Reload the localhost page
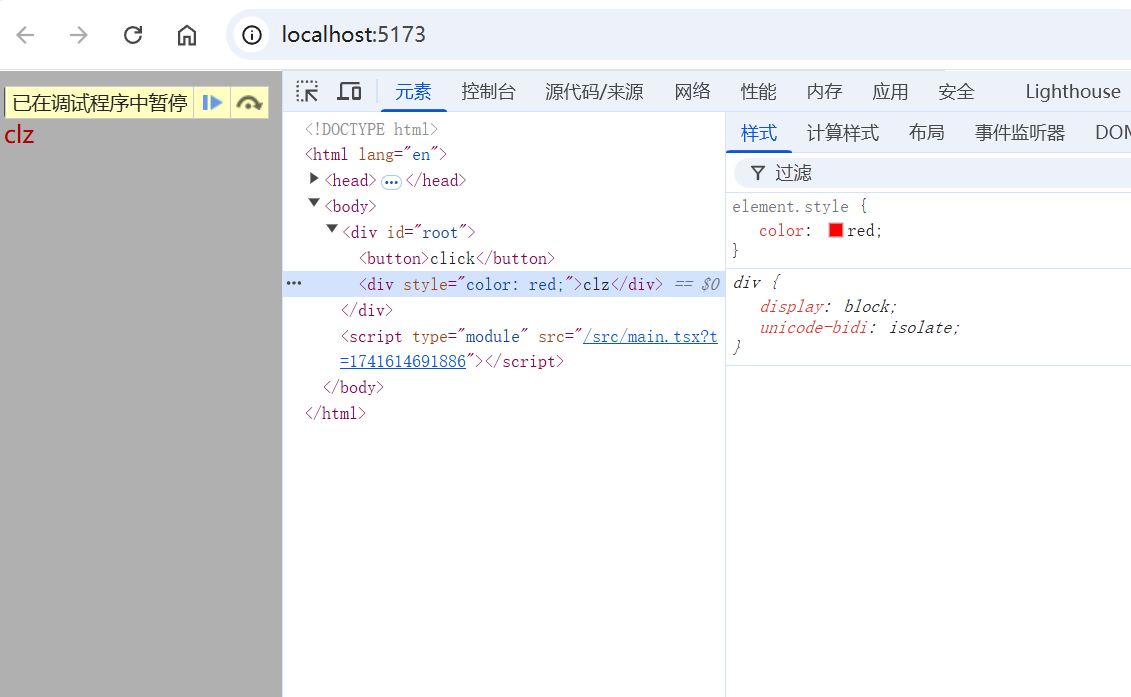Image resolution: width=1131 pixels, height=697 pixels. coord(133,35)
